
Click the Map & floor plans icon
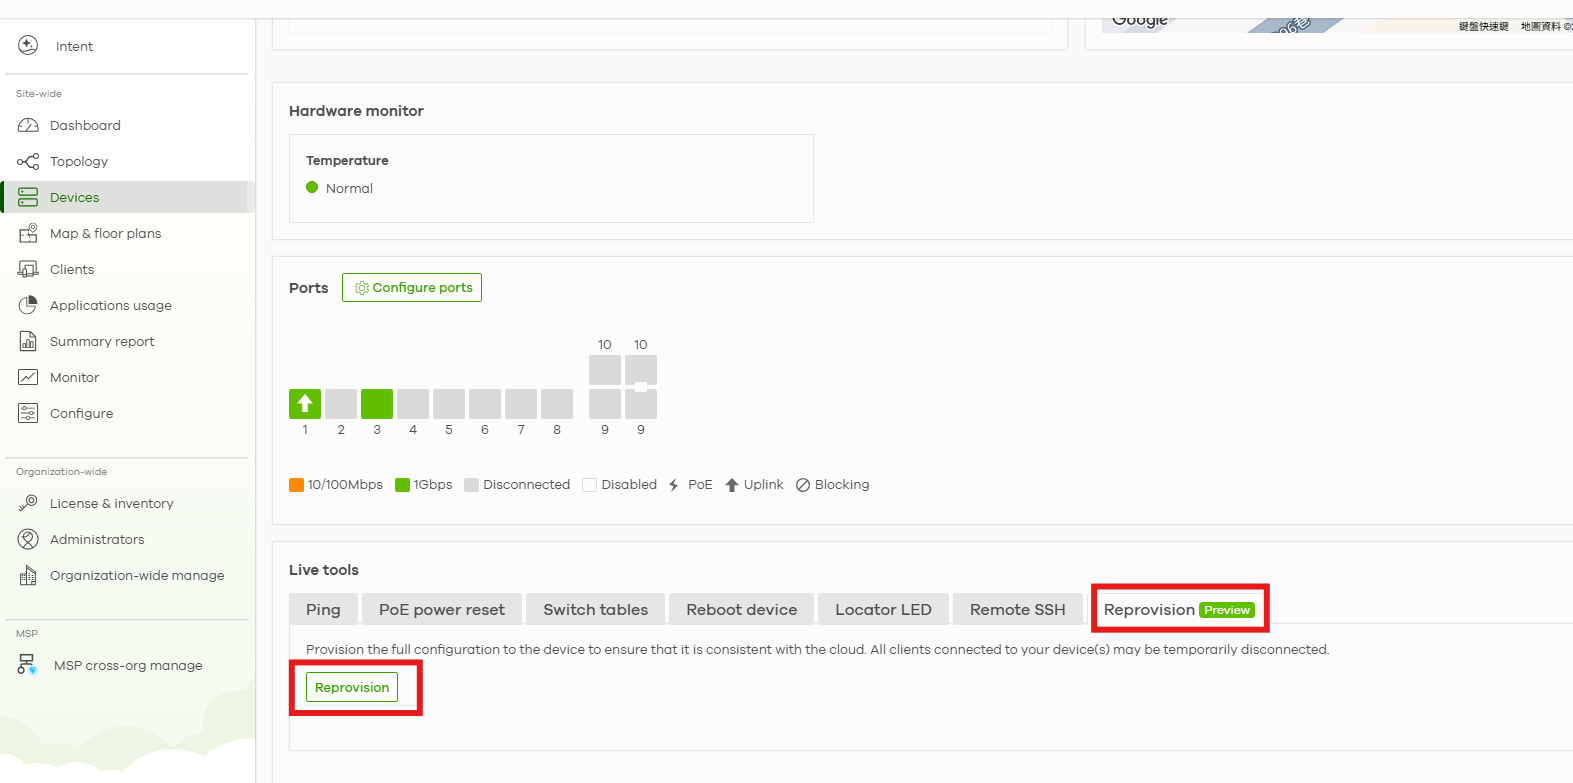click(x=28, y=233)
